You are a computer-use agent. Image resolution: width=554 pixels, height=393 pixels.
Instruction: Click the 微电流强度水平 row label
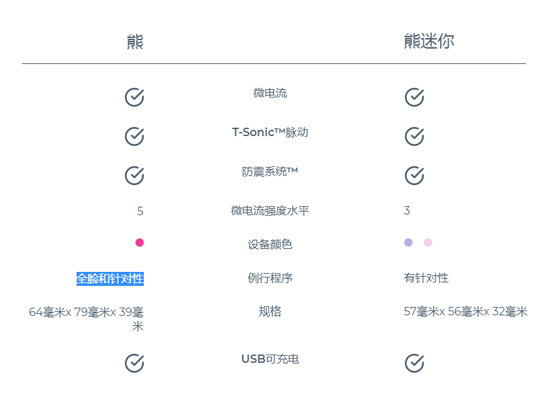coord(270,211)
